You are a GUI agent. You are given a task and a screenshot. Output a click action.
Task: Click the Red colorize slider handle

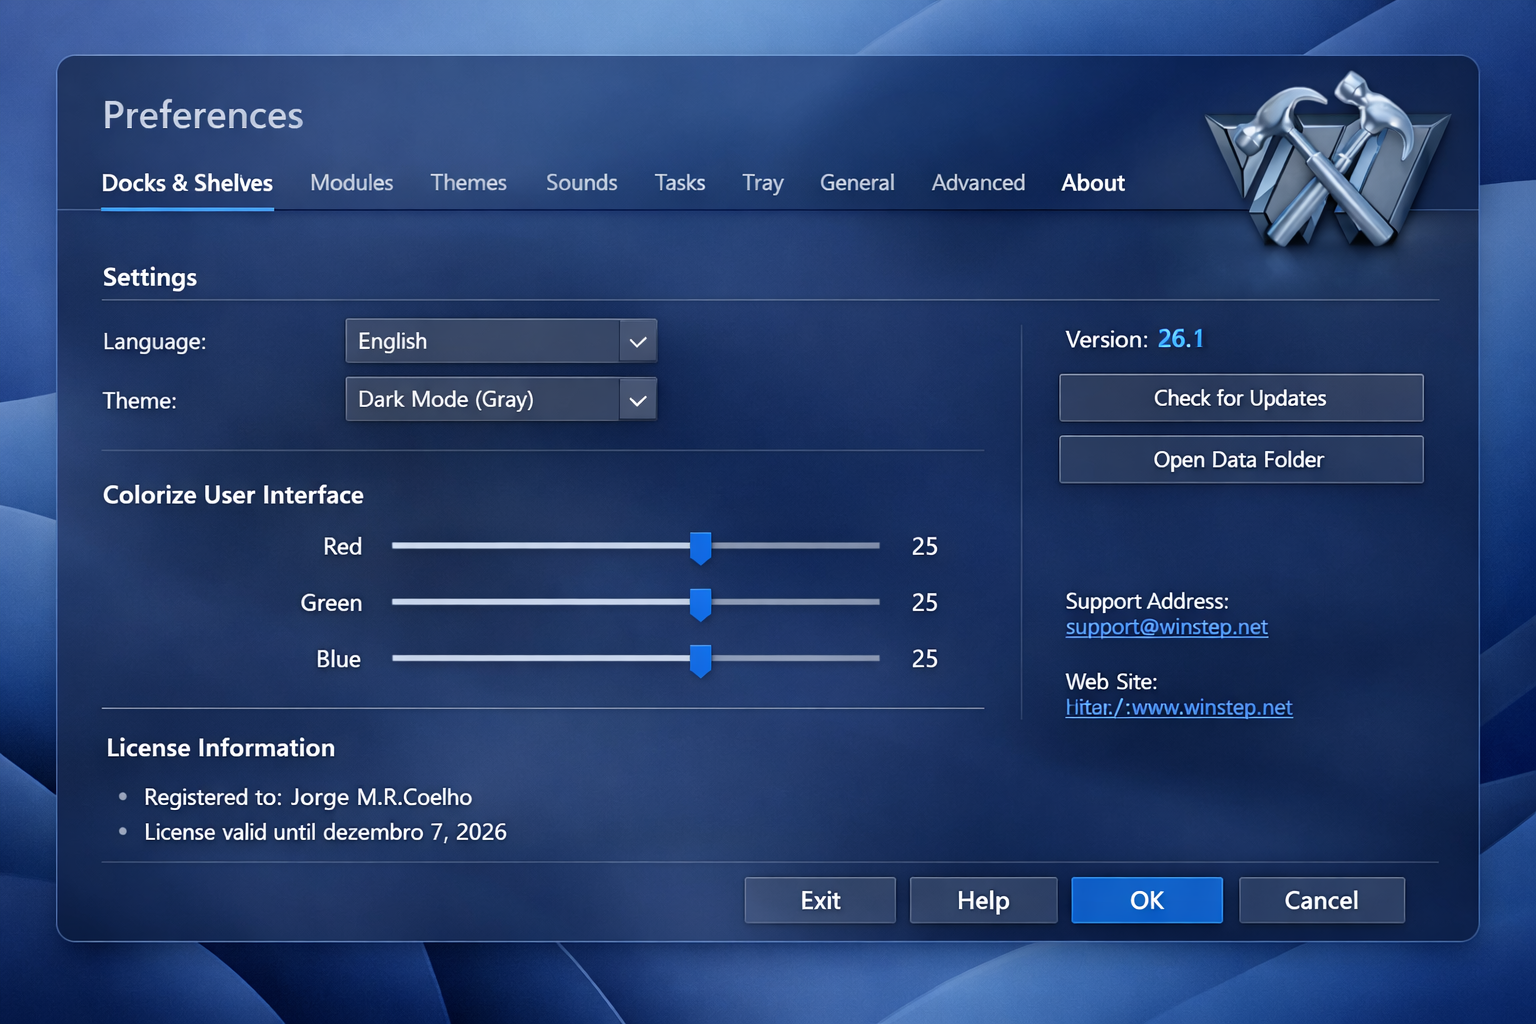tap(701, 547)
